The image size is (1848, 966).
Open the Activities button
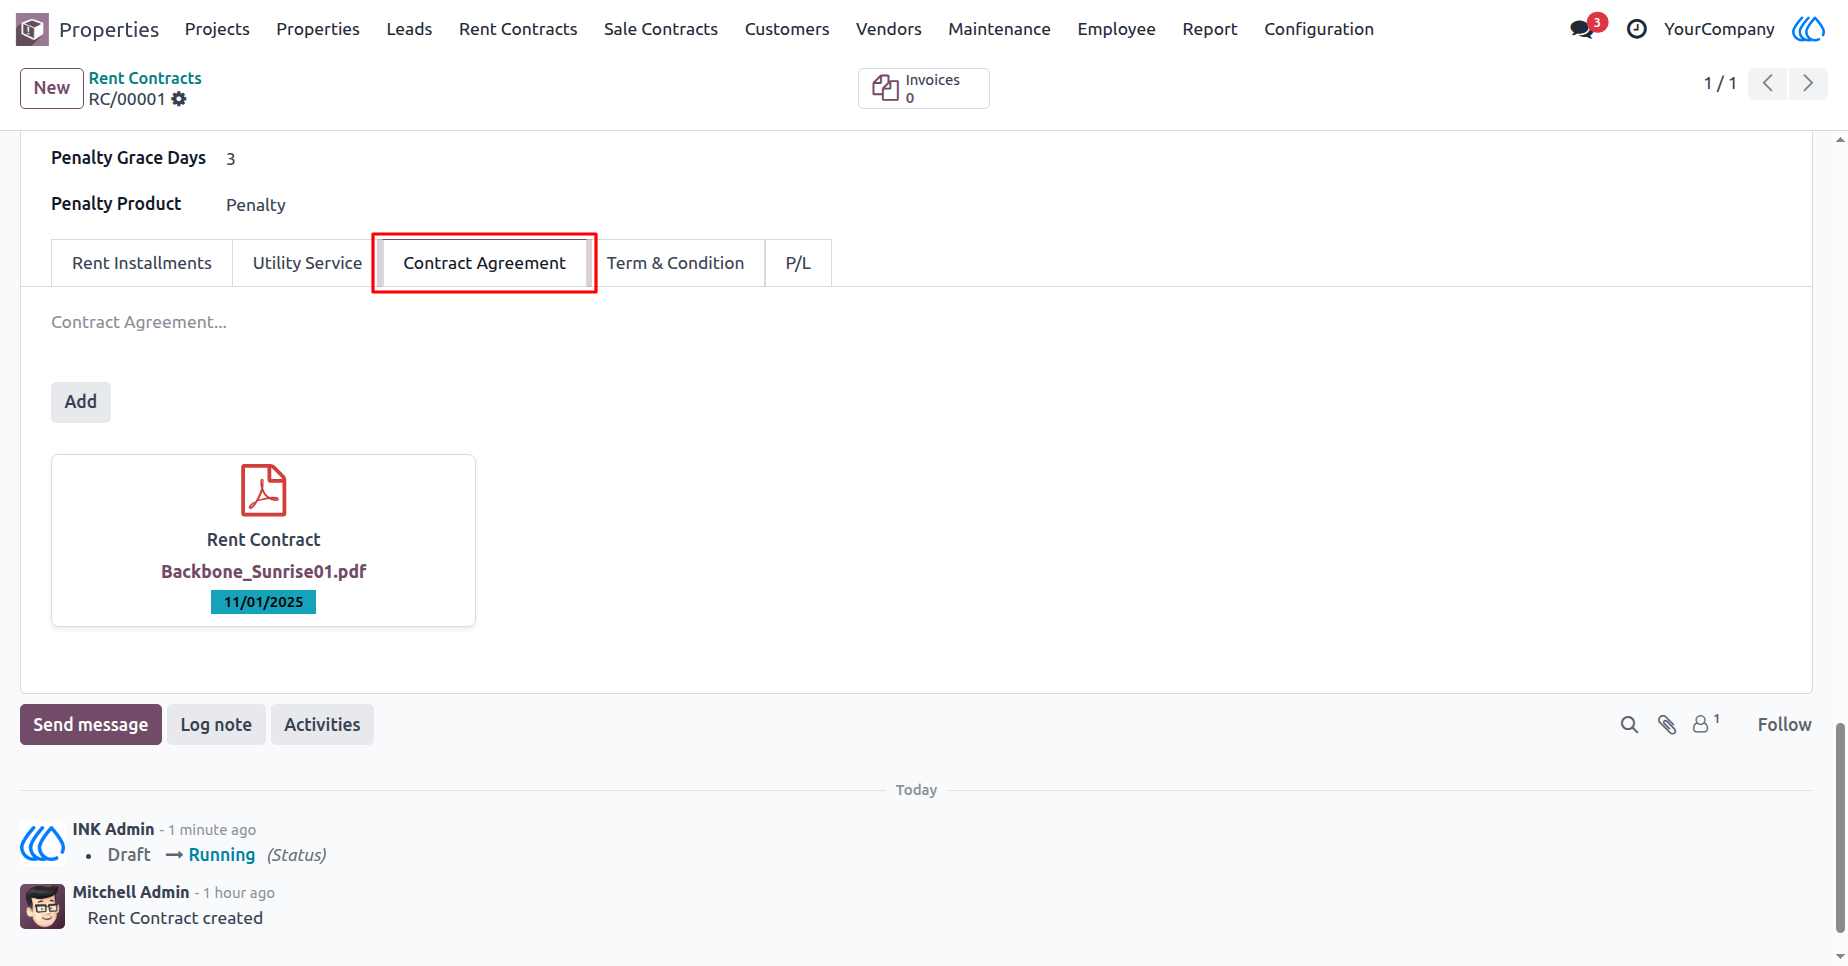pyautogui.click(x=322, y=725)
